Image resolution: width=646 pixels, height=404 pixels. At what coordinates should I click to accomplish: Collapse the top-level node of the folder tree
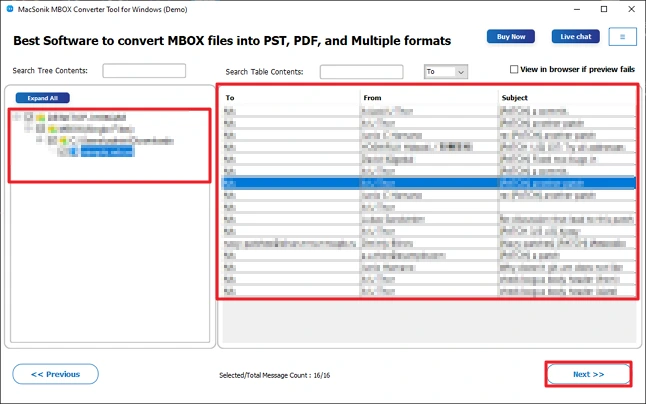[16, 117]
